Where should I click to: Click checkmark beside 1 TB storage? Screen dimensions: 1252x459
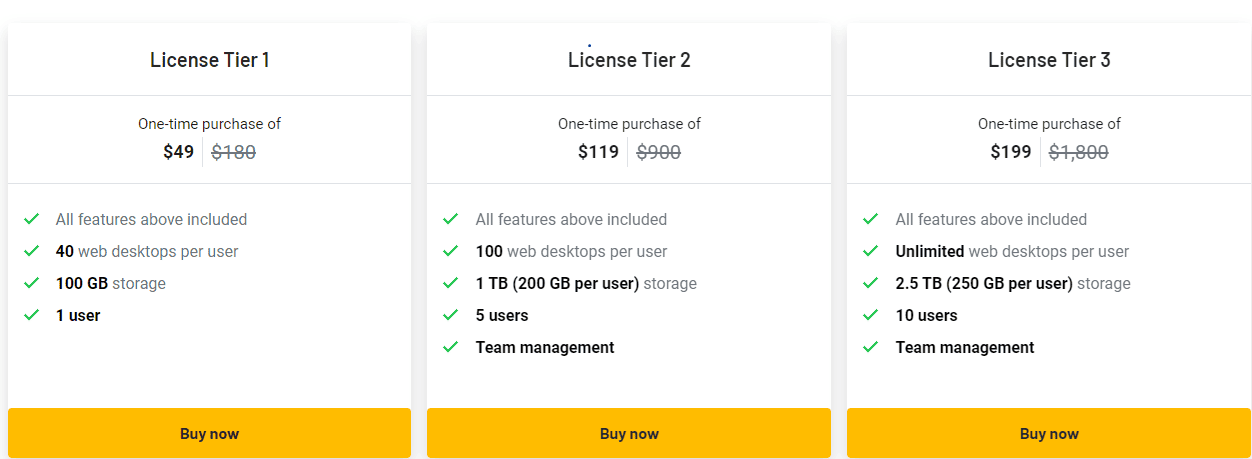[x=451, y=283]
